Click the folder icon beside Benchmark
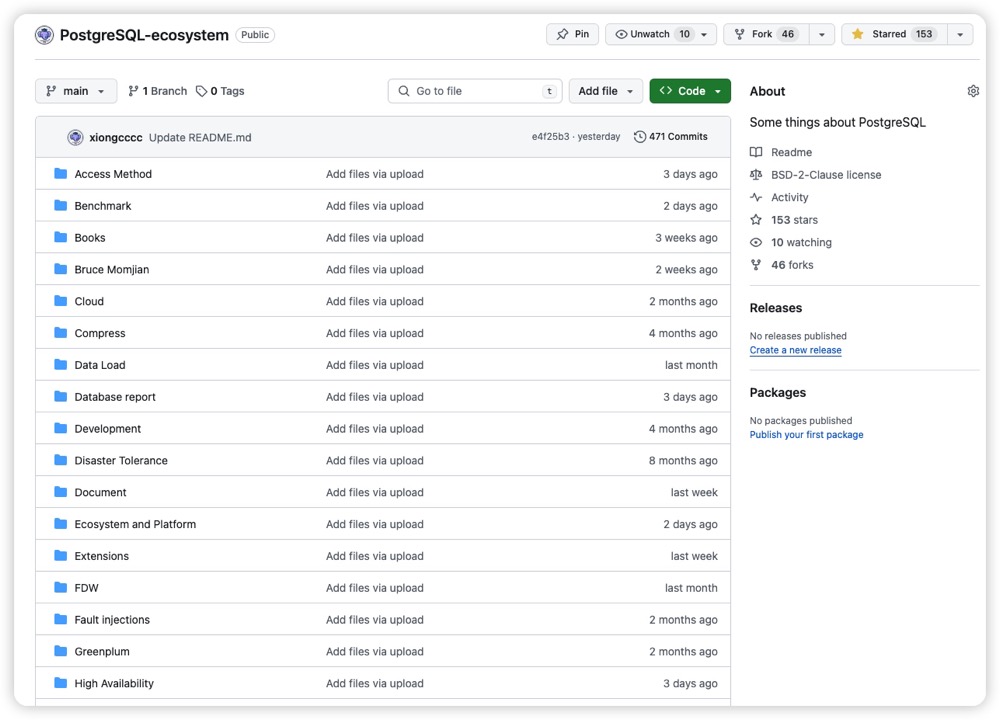Viewport: 1000px width, 720px height. pos(61,206)
